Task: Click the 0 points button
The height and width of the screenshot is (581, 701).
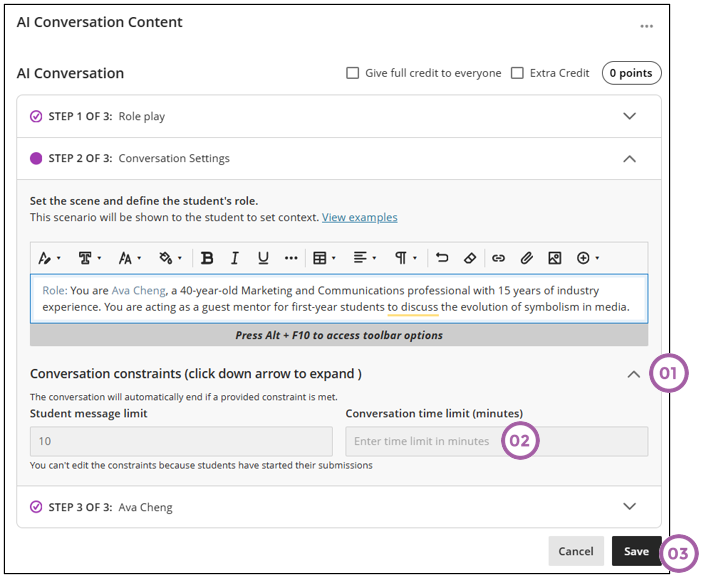Action: 631,73
